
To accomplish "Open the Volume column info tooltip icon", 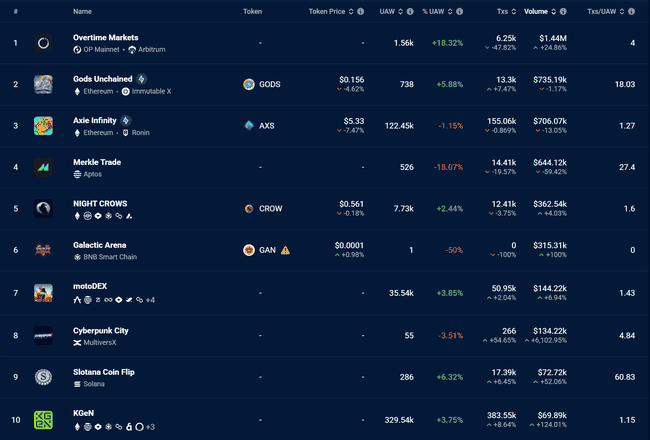I will 563,12.
